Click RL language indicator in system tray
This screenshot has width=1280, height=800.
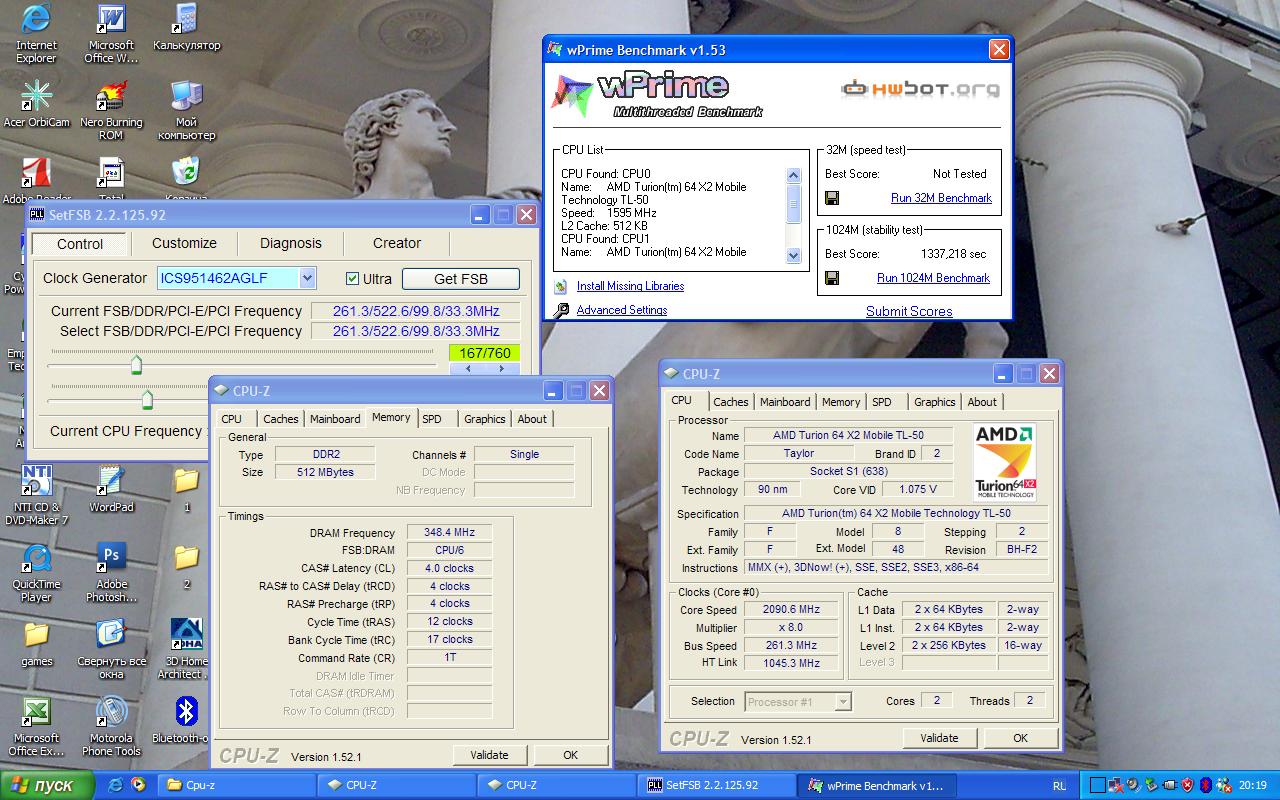[1060, 786]
